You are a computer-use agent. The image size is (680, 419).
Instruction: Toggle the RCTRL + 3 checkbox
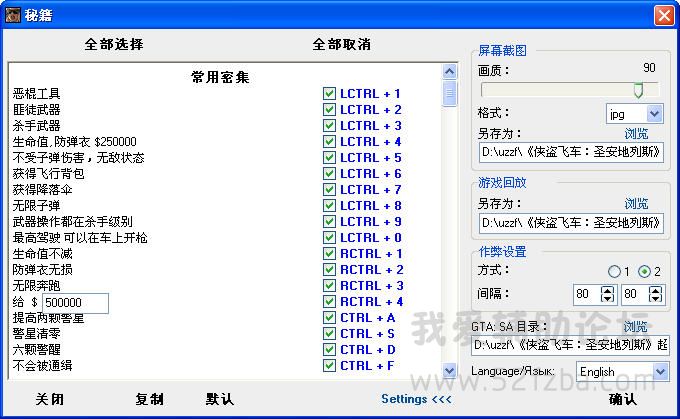point(329,286)
